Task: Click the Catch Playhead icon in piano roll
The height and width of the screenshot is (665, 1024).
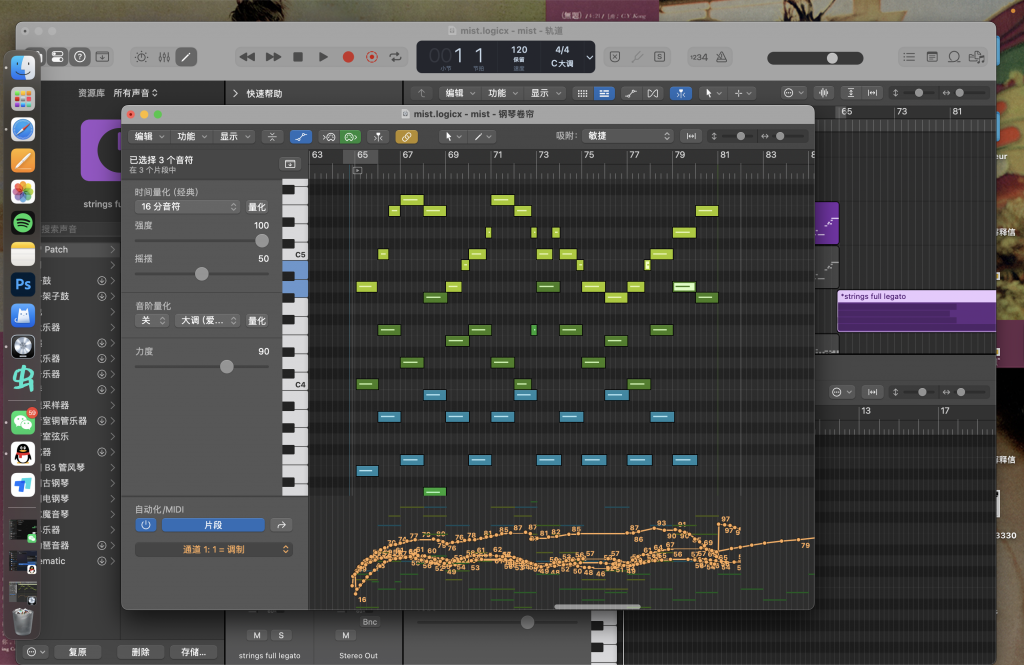Action: [378, 136]
